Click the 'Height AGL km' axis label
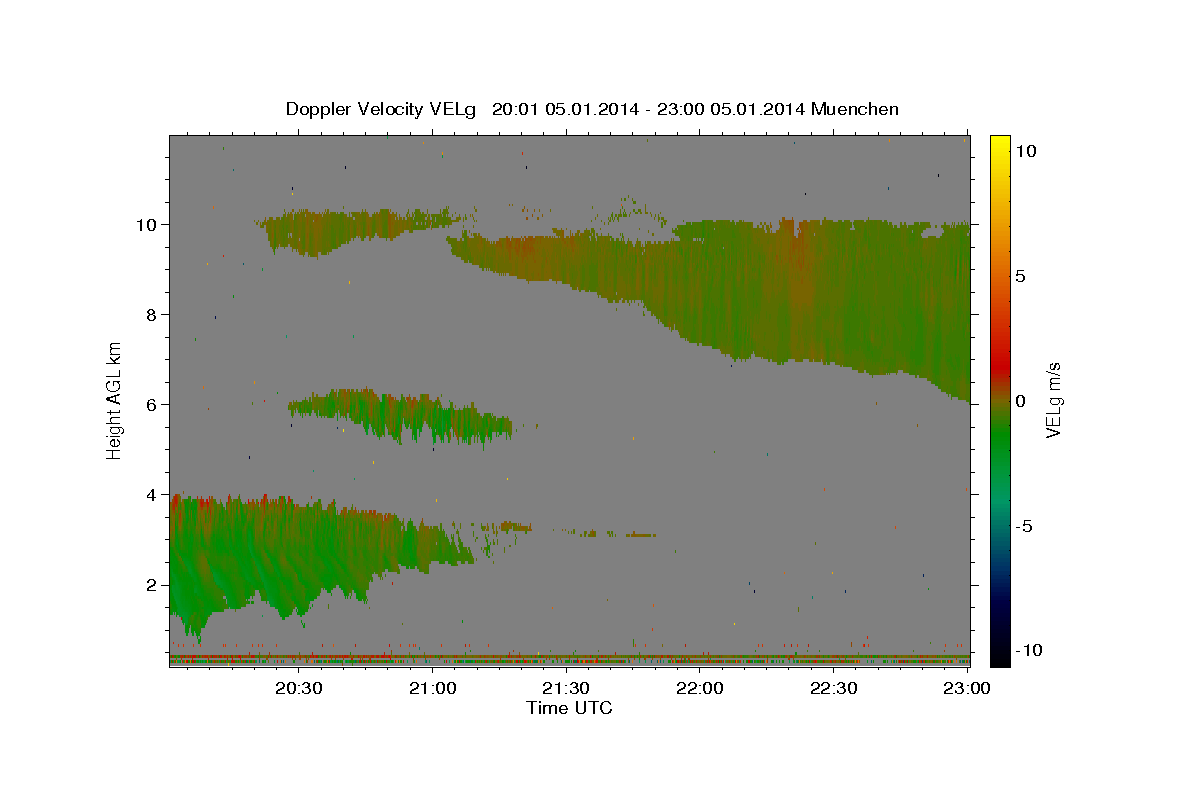The height and width of the screenshot is (800, 1200). tap(115, 400)
